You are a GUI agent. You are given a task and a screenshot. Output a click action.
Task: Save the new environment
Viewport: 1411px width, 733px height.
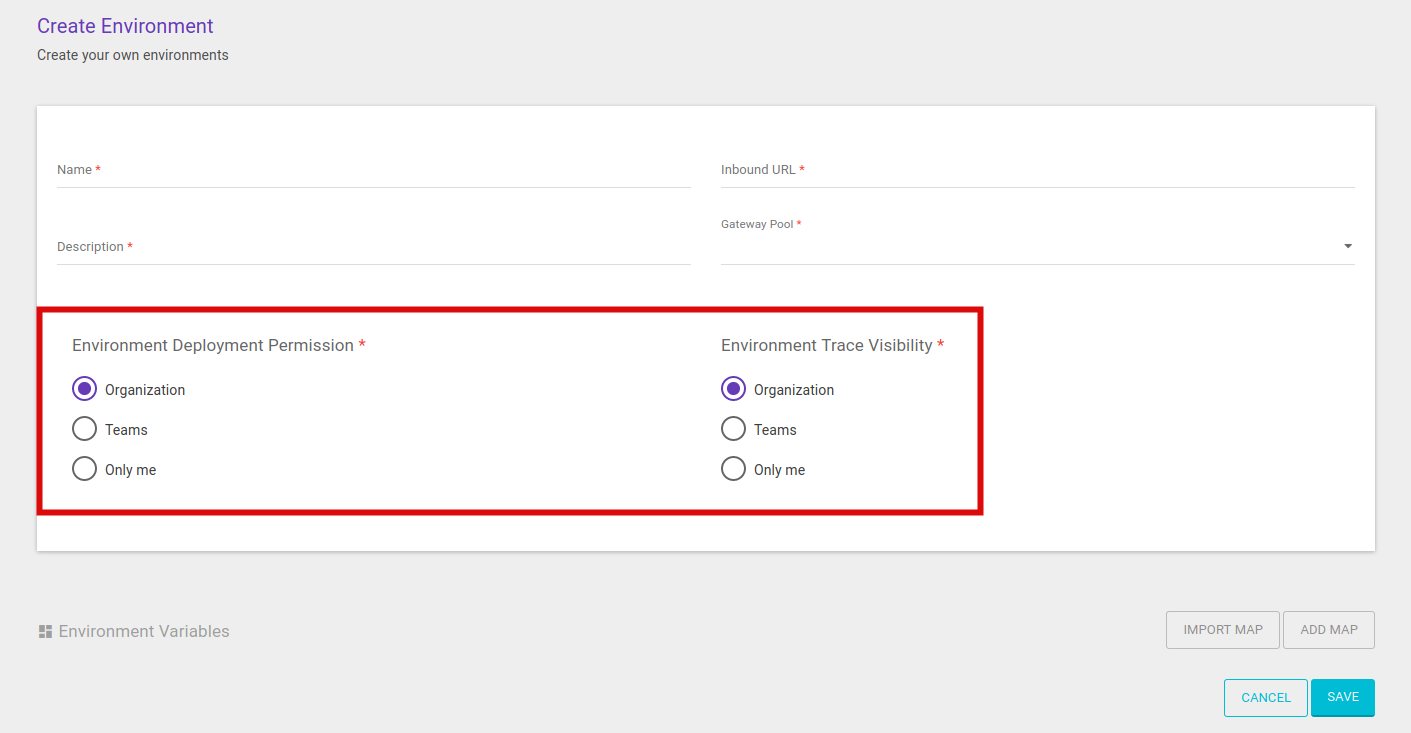(1342, 697)
